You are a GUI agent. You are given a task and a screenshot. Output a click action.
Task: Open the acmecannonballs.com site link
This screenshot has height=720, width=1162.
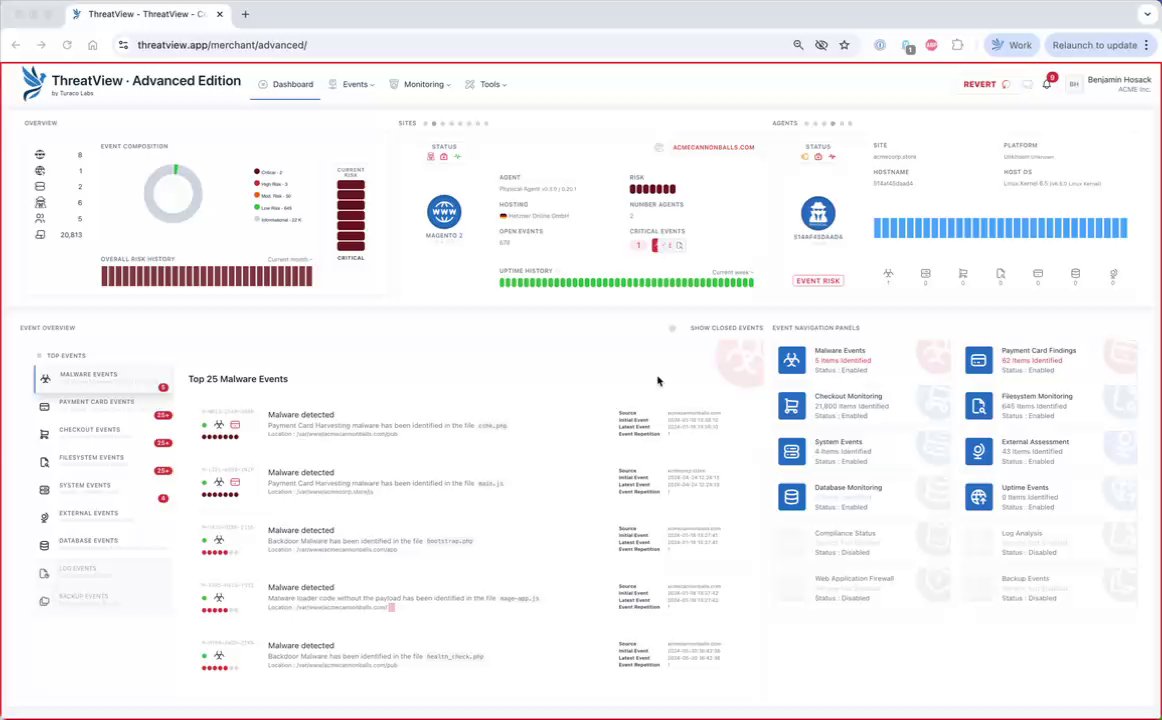714,147
